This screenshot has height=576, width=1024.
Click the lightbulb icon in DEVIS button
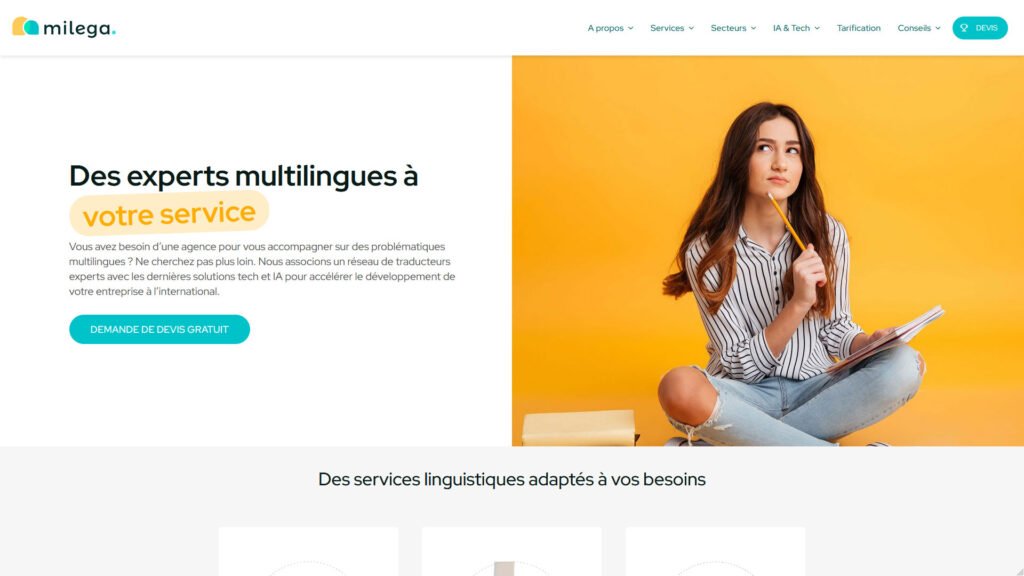click(964, 28)
